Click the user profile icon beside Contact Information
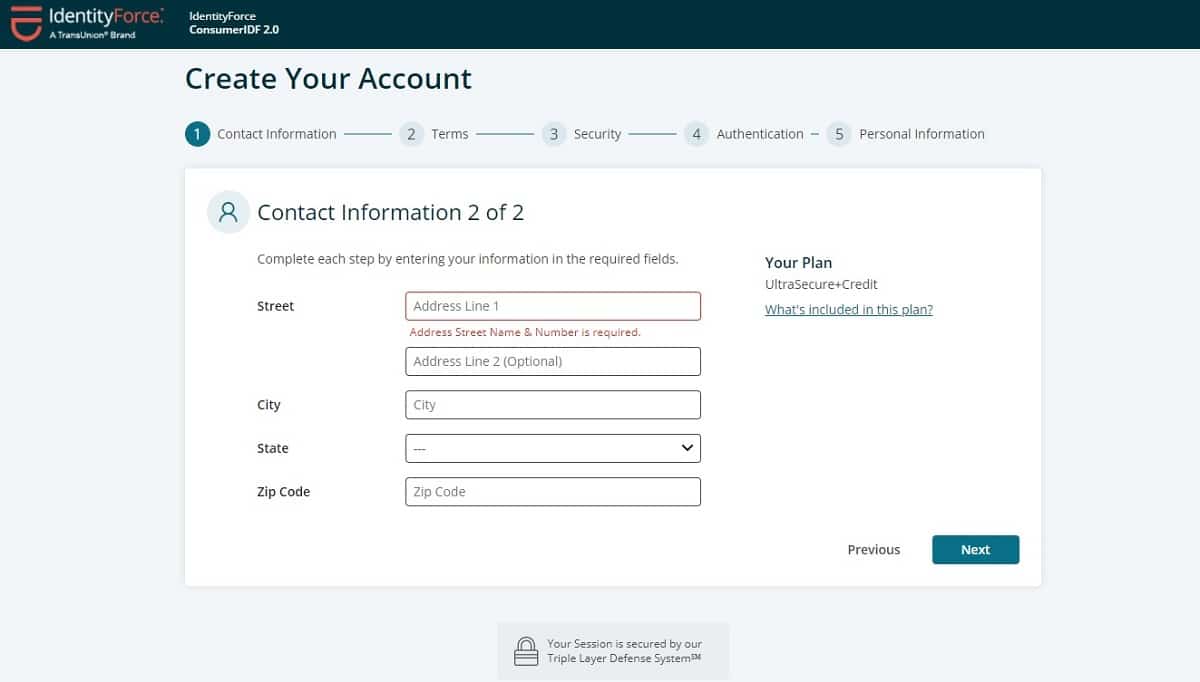Image resolution: width=1200 pixels, height=682 pixels. coord(229,212)
